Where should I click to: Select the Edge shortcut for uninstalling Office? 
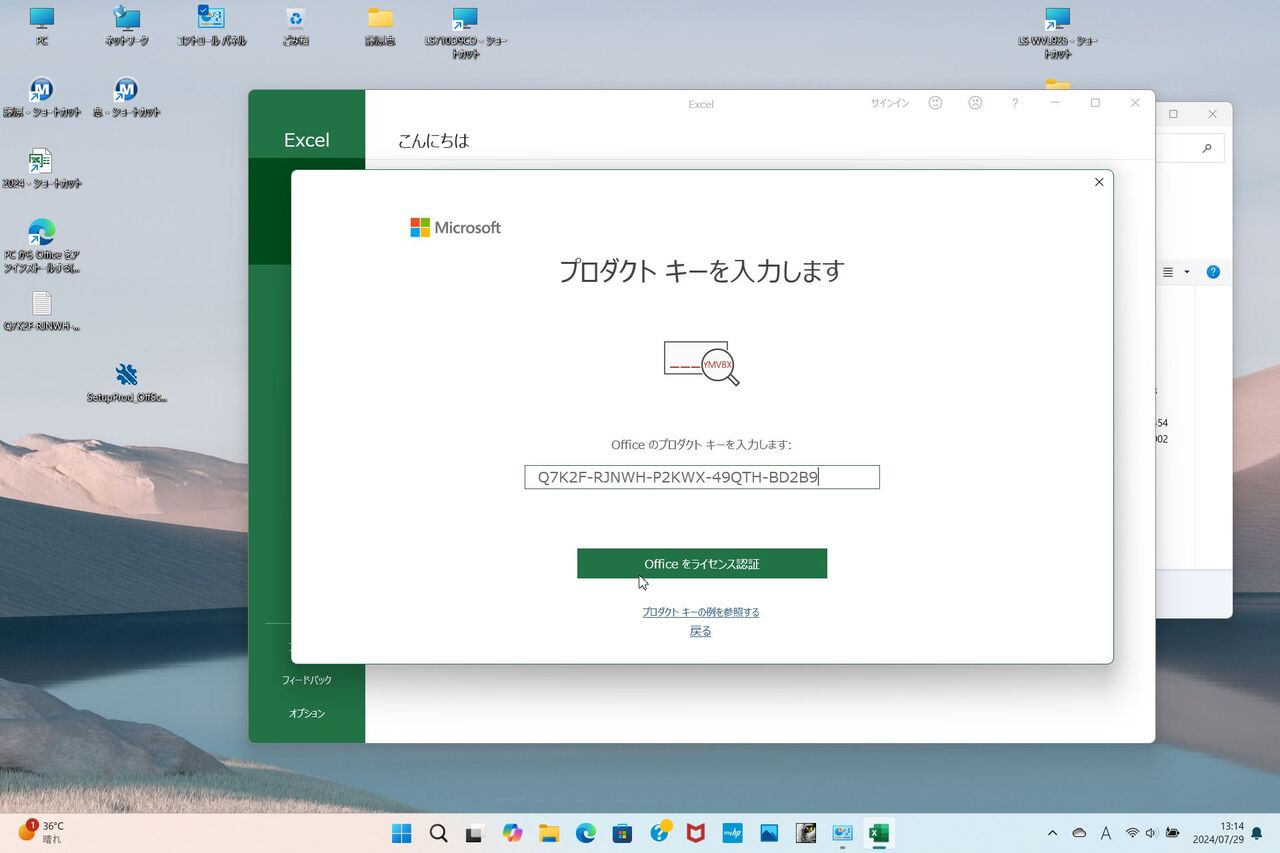(x=42, y=246)
